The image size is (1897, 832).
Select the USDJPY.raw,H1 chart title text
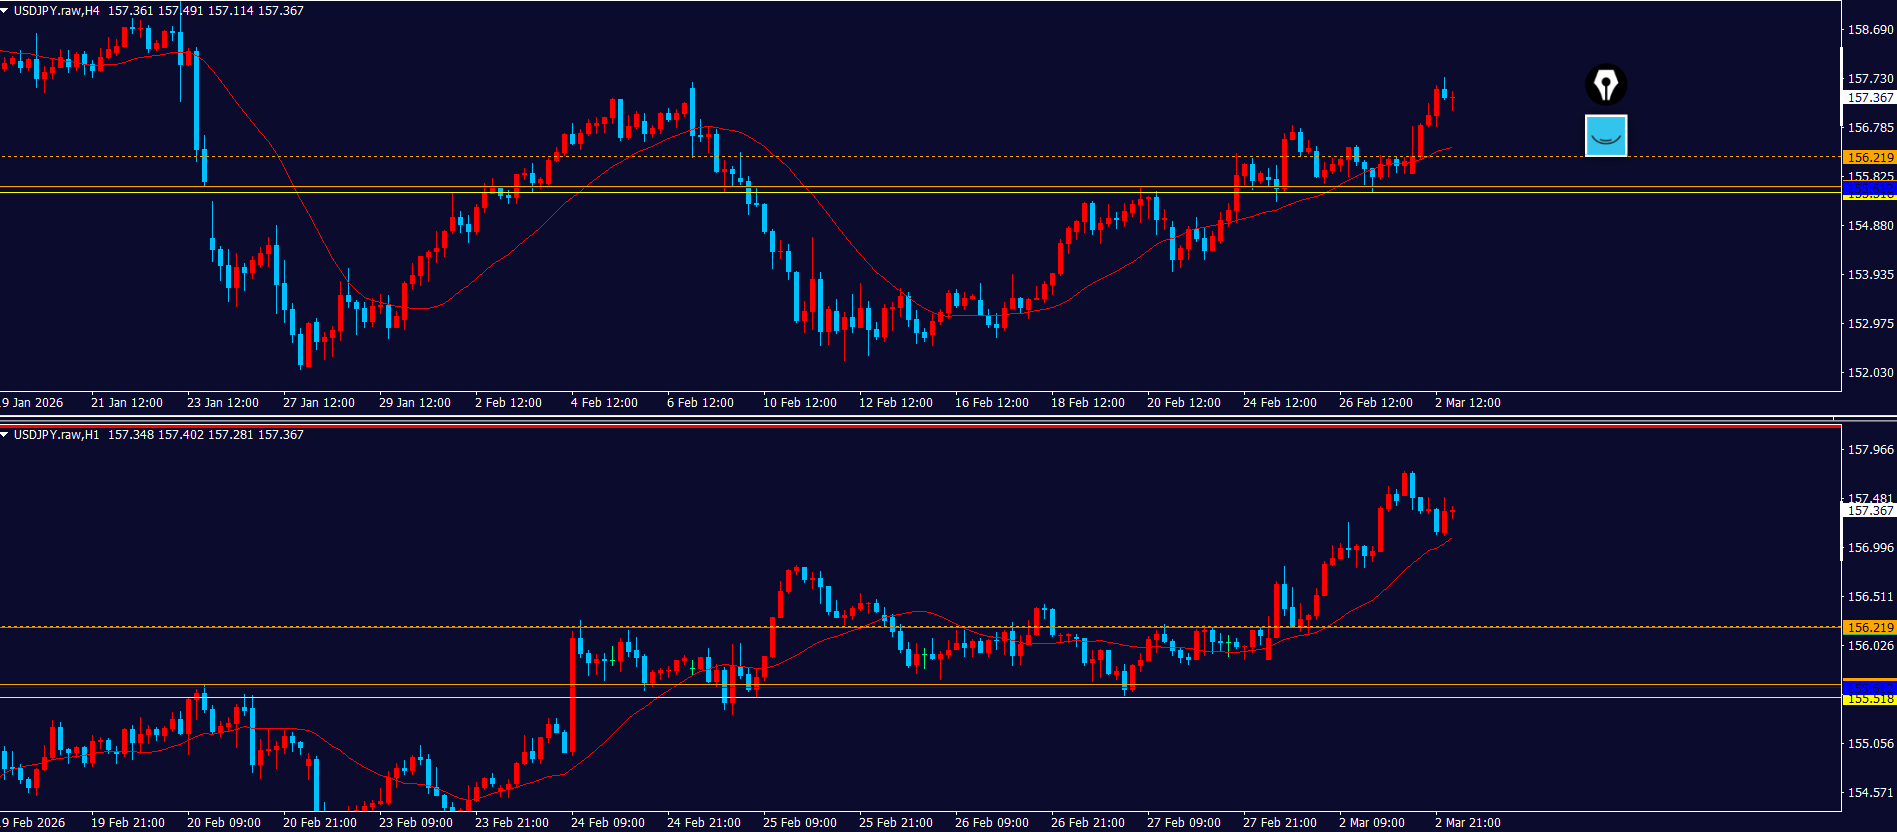pyautogui.click(x=56, y=435)
